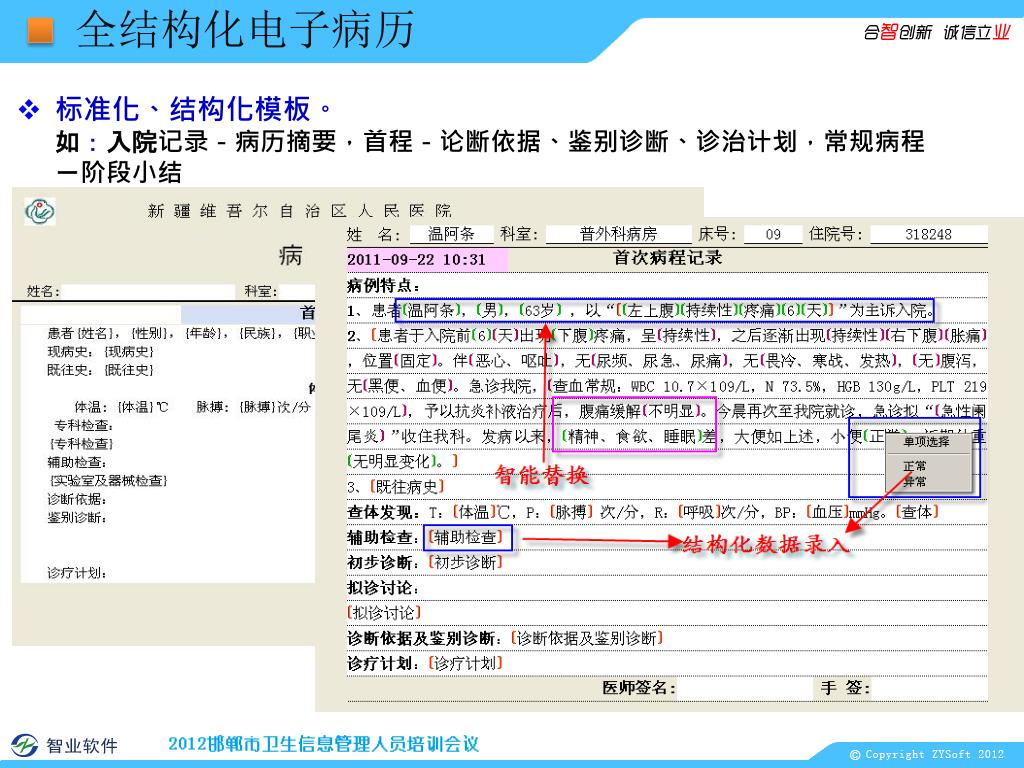Click the [男] gender field
Viewport: 1024px width, 768px height.
point(489,310)
